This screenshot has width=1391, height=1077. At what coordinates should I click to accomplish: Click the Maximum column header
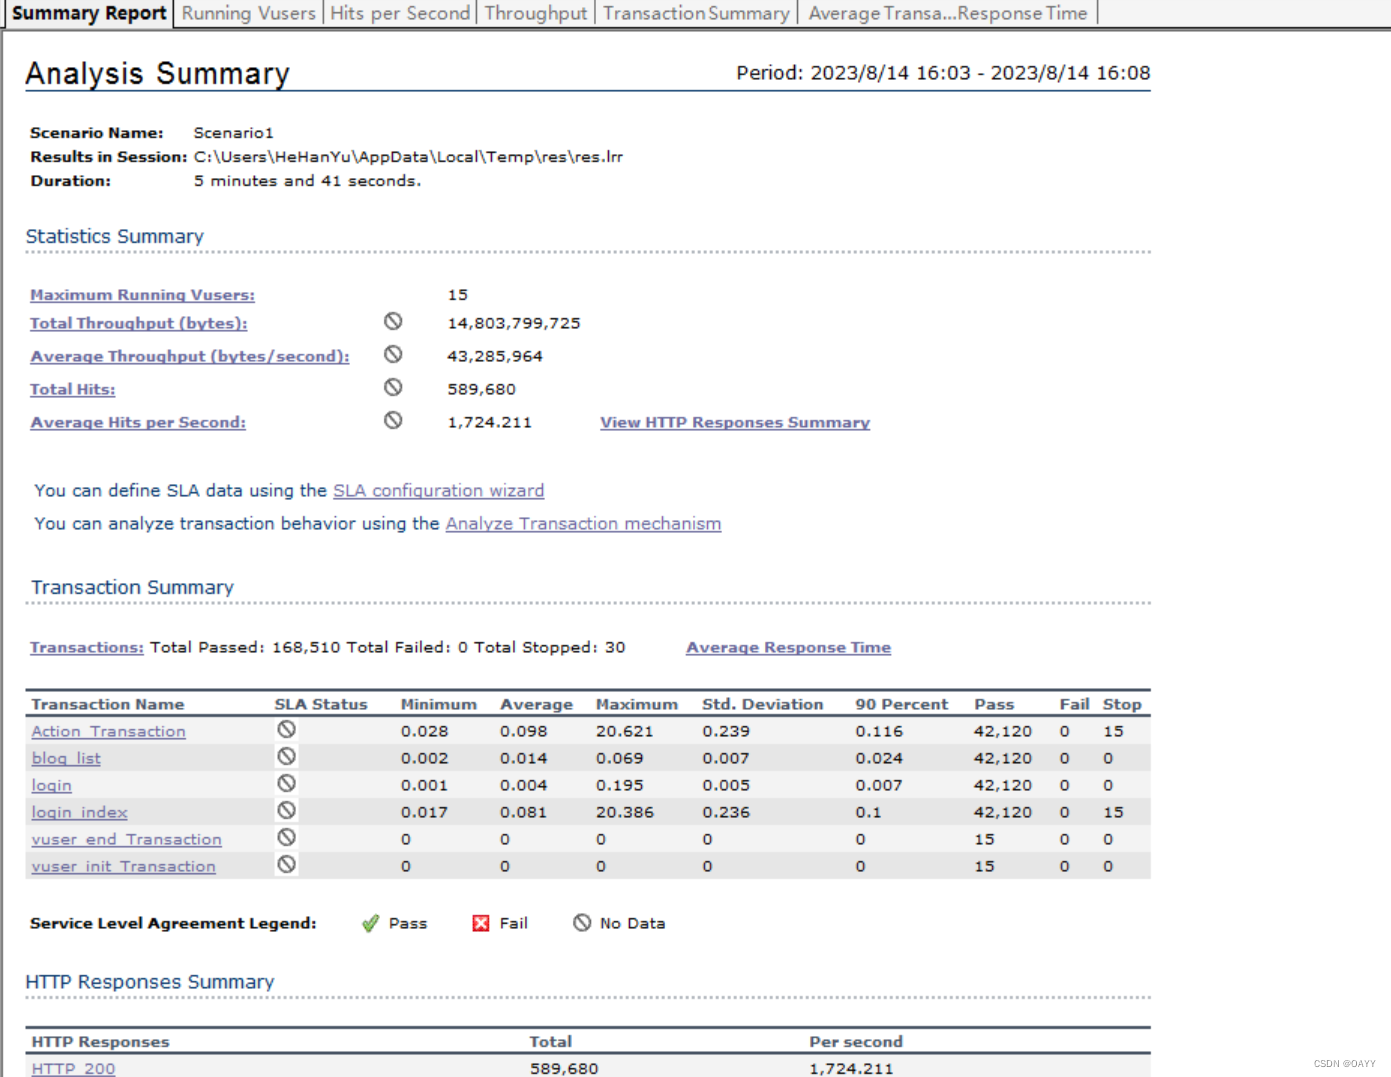pyautogui.click(x=637, y=704)
